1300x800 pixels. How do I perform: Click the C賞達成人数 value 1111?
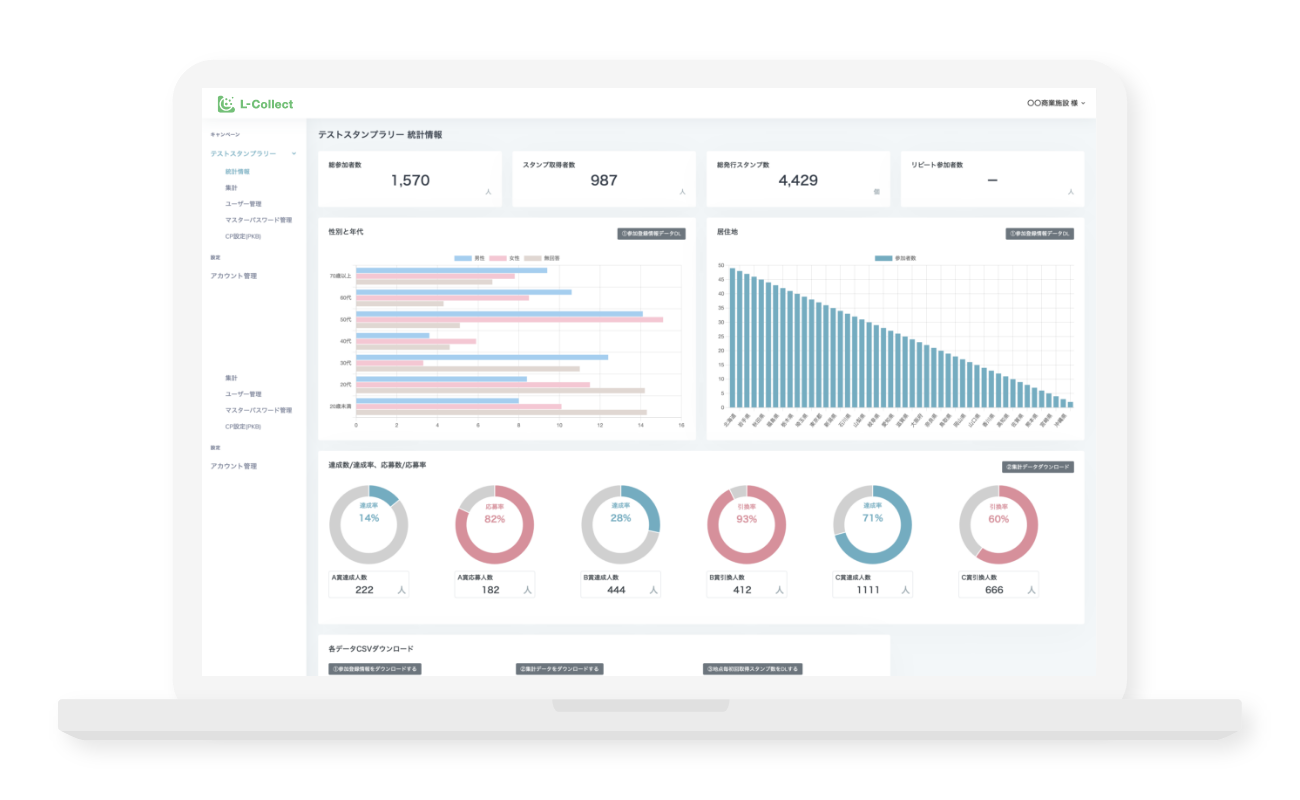[x=868, y=590]
